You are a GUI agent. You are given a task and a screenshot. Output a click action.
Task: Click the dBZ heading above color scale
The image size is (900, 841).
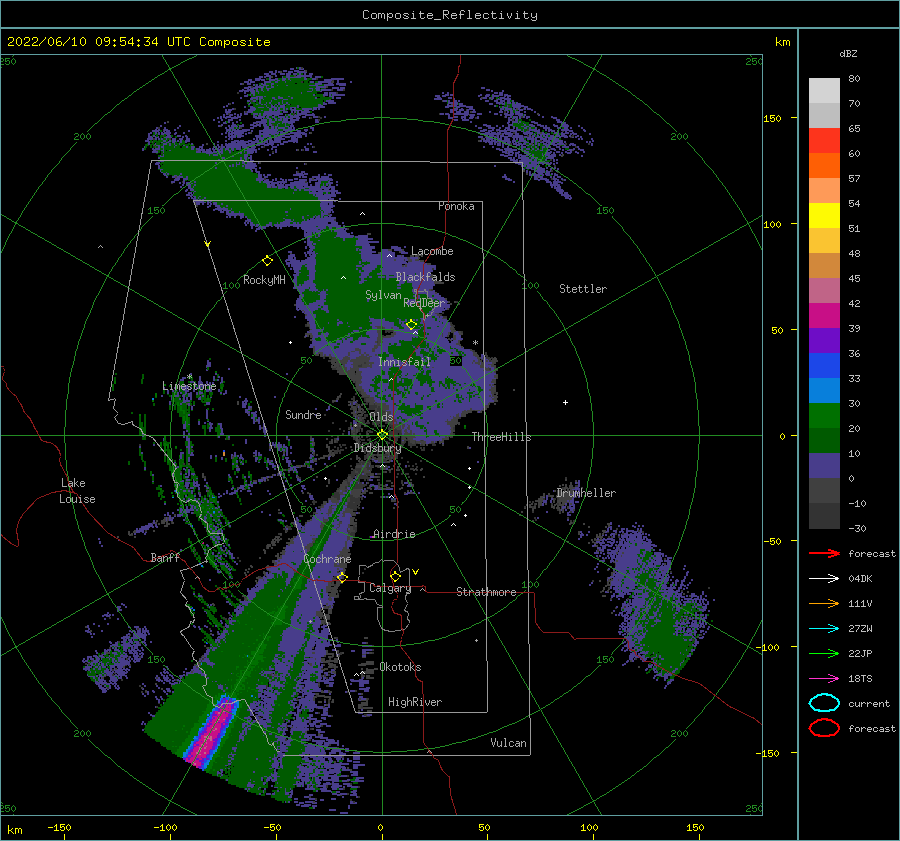pos(848,53)
